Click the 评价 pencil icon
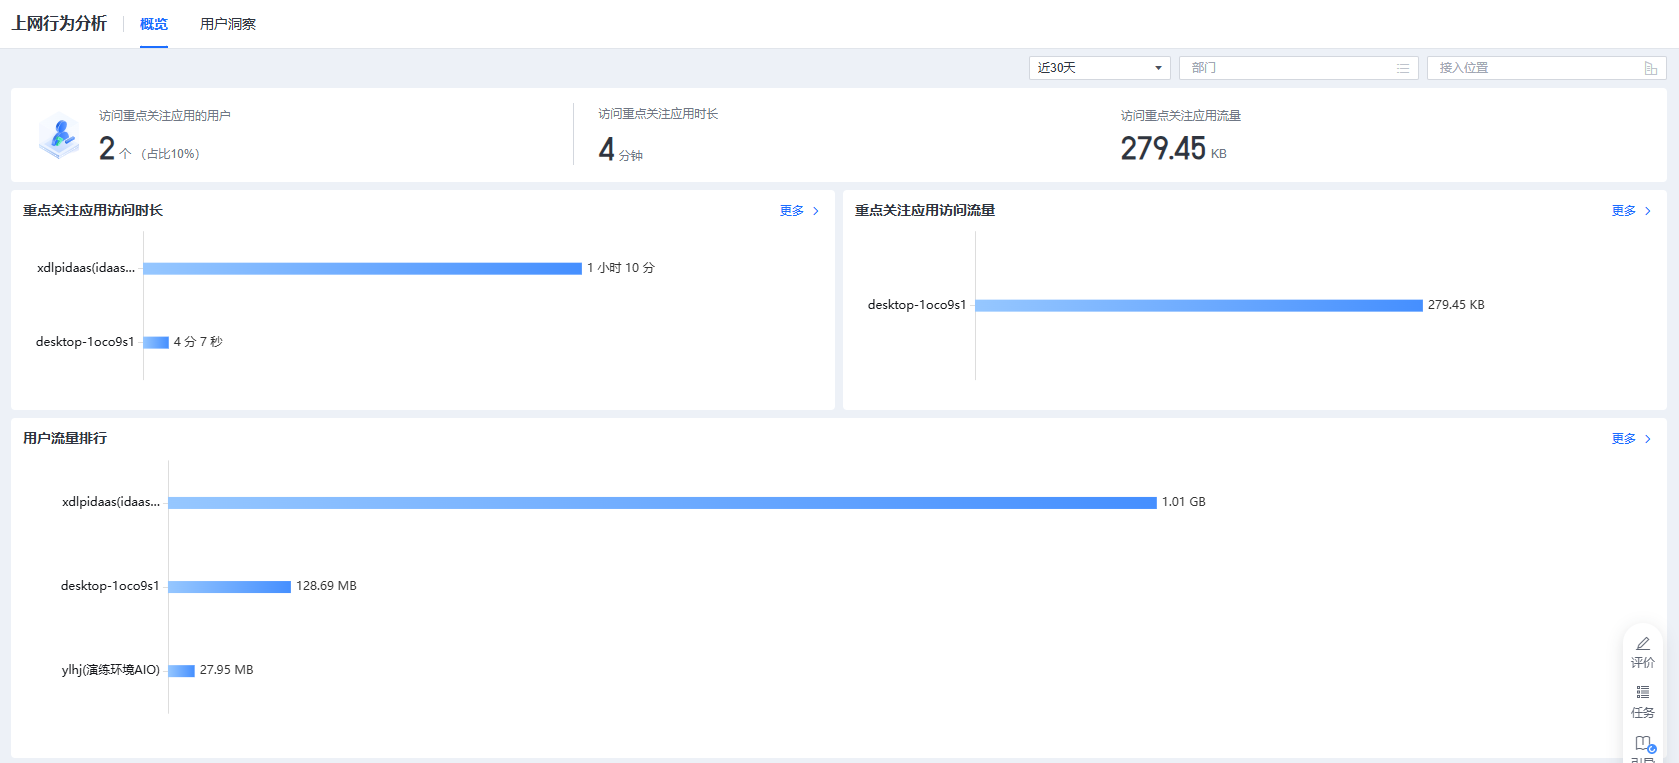Image resolution: width=1679 pixels, height=763 pixels. tap(1642, 644)
